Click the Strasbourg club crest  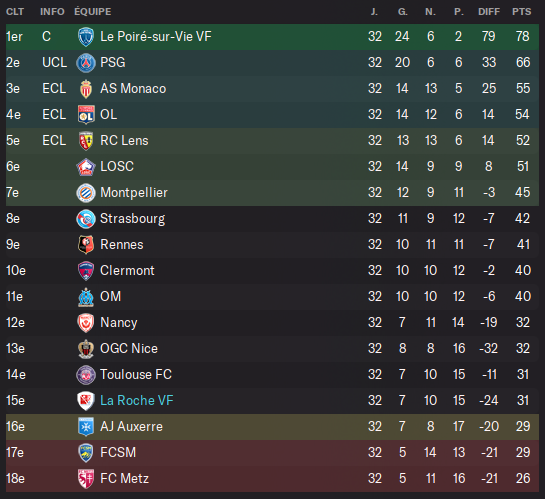pyautogui.click(x=86, y=219)
